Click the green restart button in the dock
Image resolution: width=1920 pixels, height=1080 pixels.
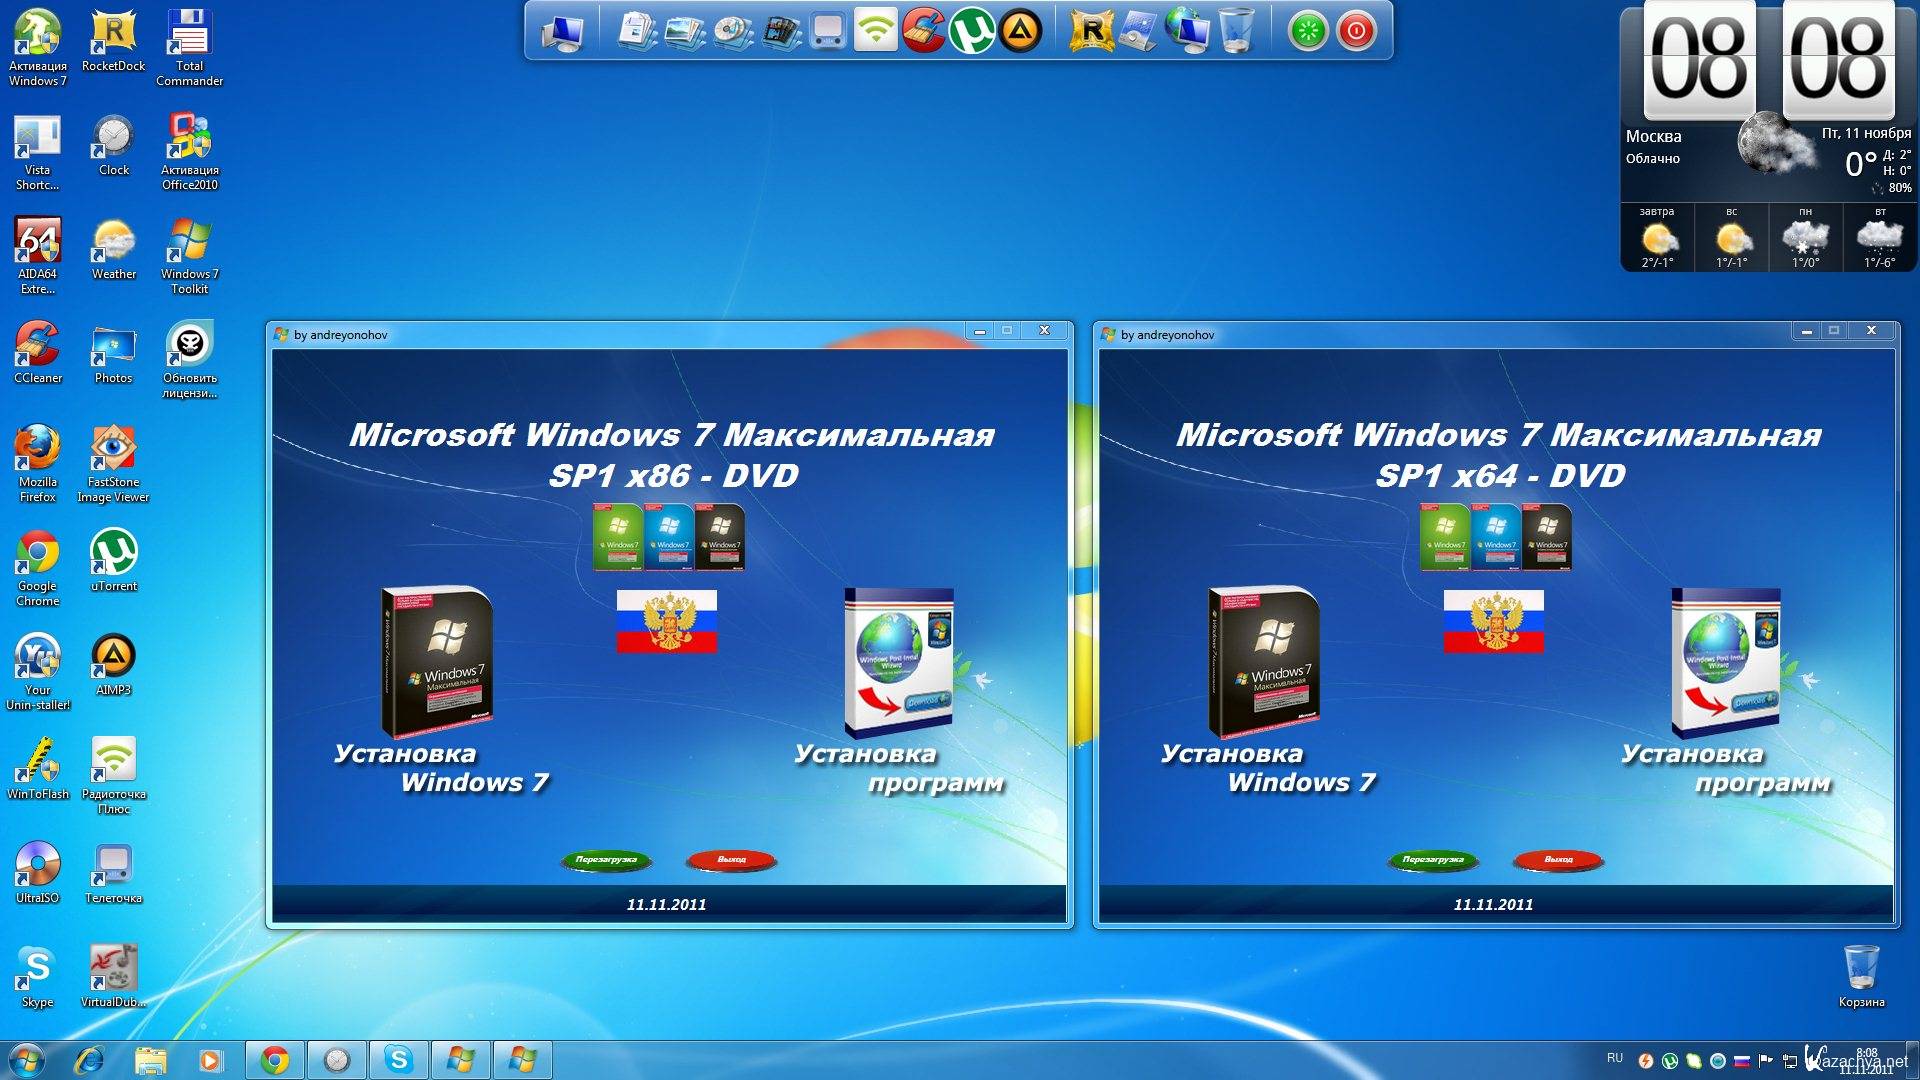point(1308,31)
